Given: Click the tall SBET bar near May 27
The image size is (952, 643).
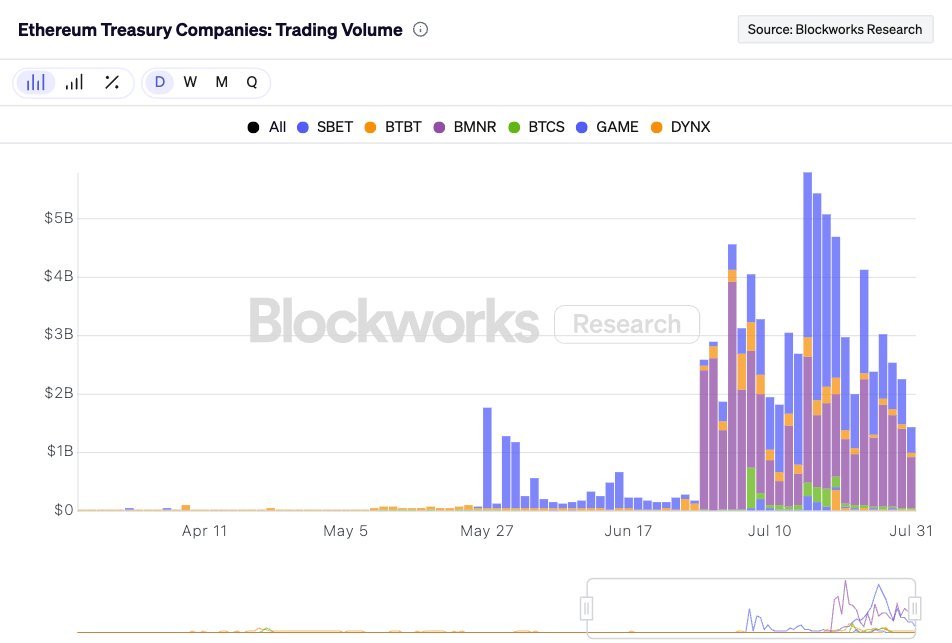Looking at the screenshot, I should coord(487,458).
